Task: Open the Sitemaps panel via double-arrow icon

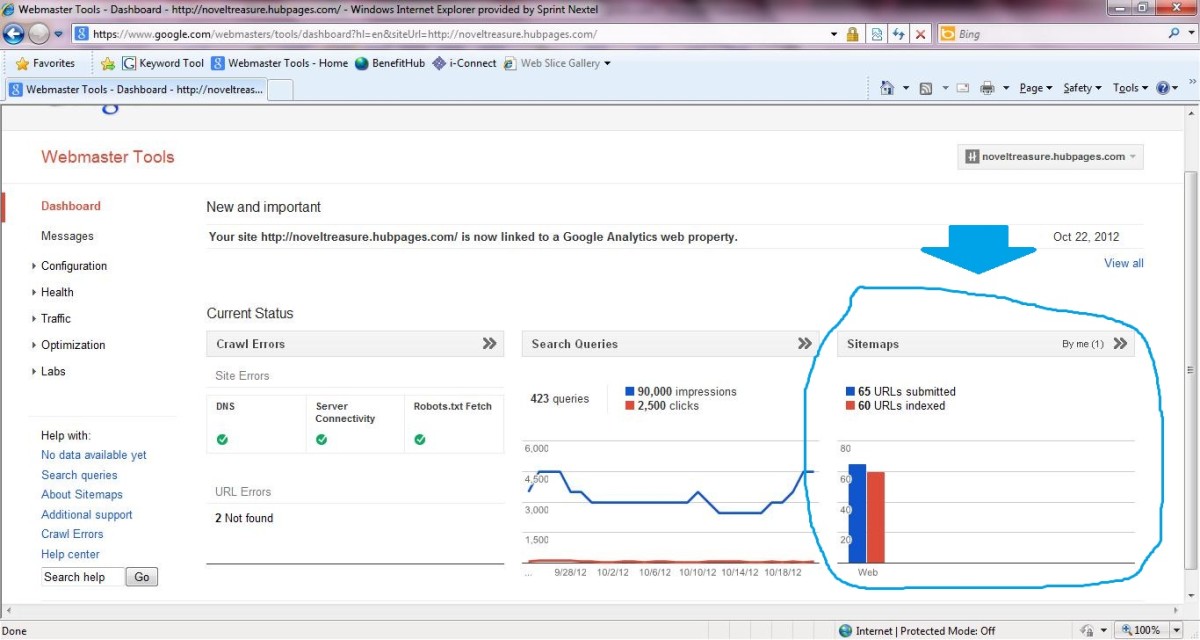Action: [1122, 343]
